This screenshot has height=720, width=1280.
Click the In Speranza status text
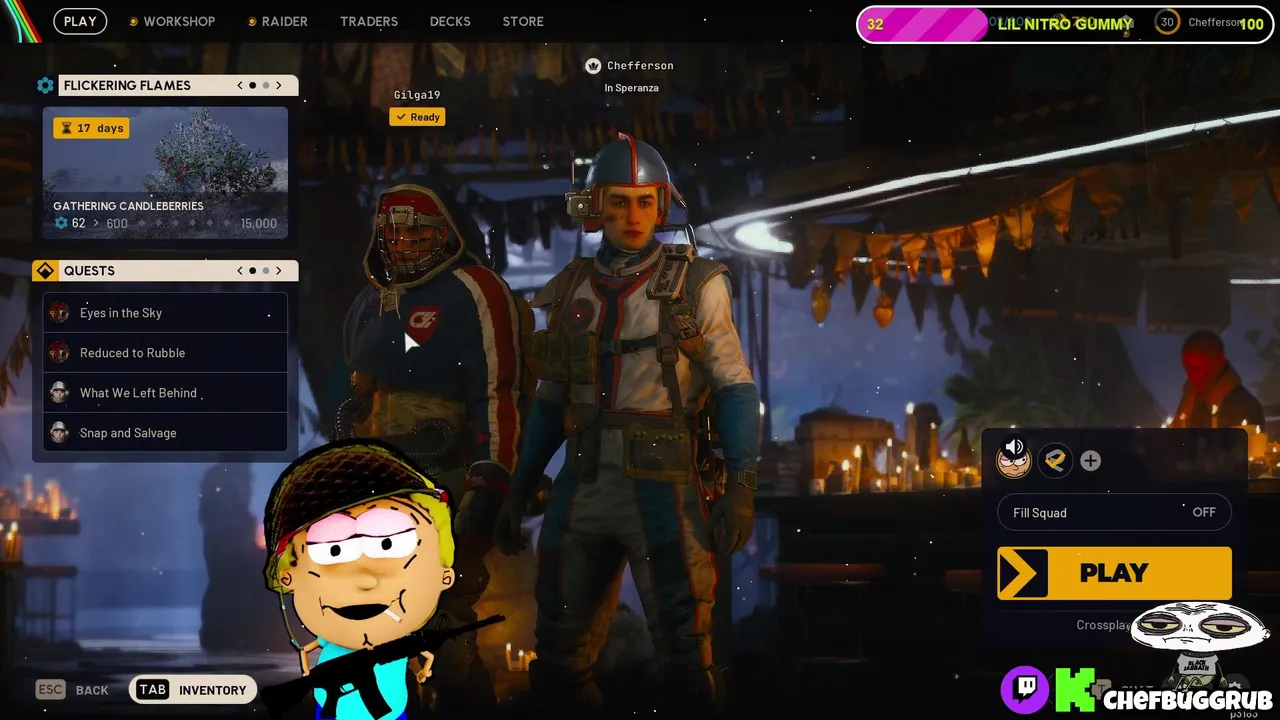(631, 88)
